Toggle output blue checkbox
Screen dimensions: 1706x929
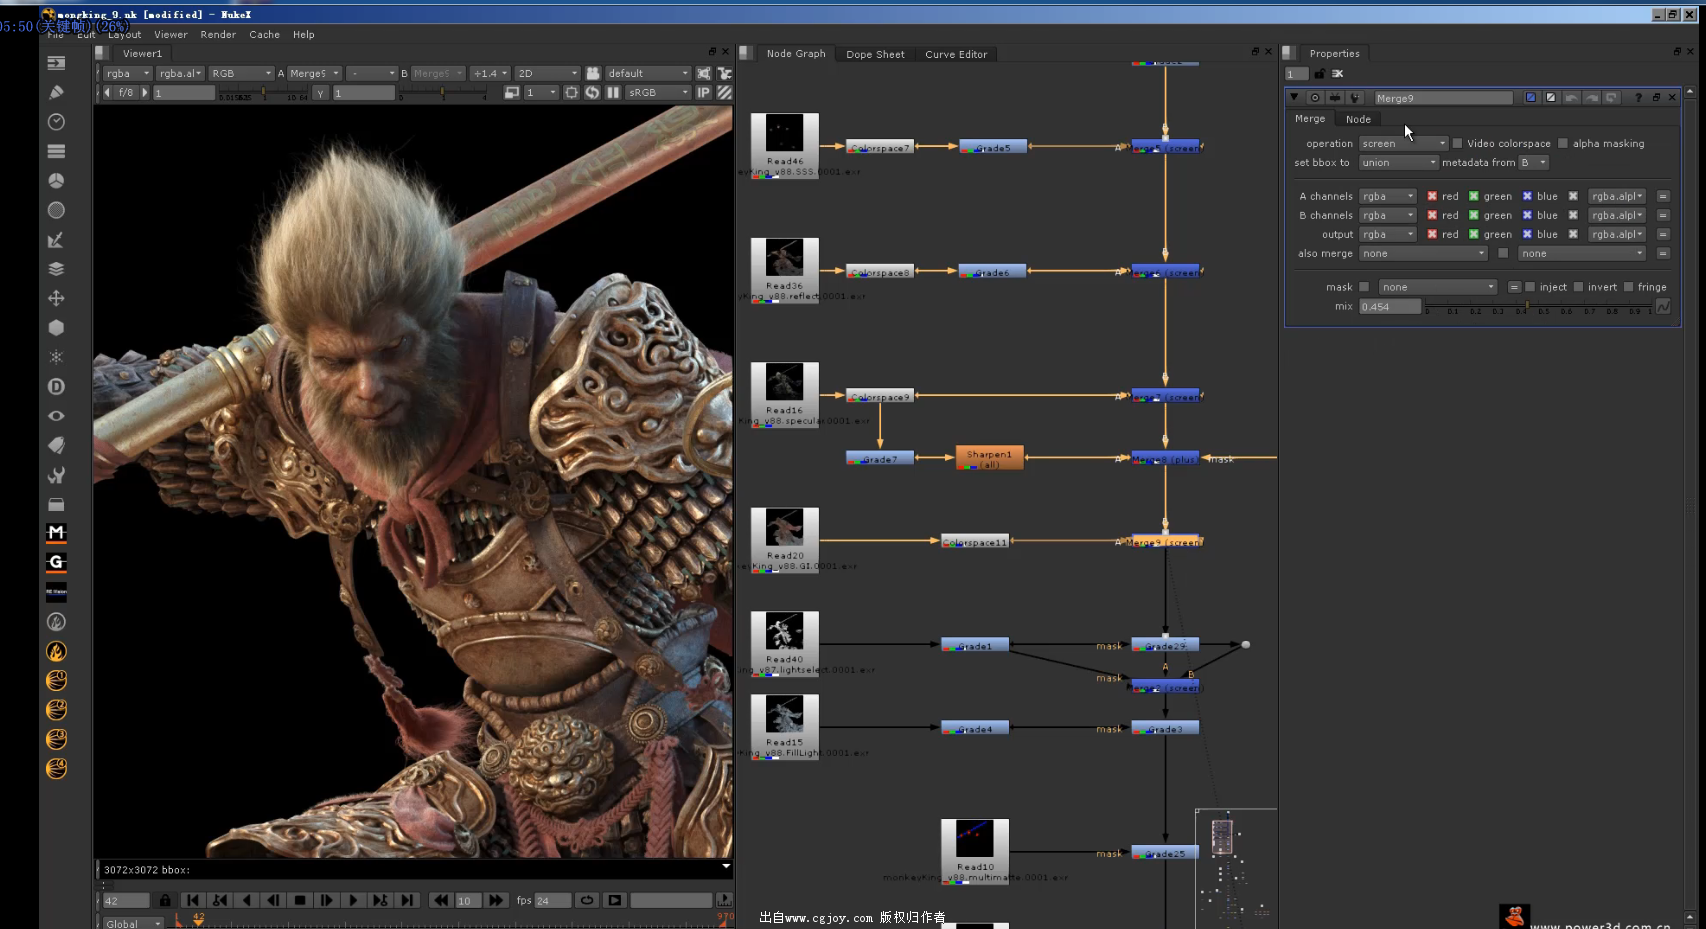[1527, 234]
